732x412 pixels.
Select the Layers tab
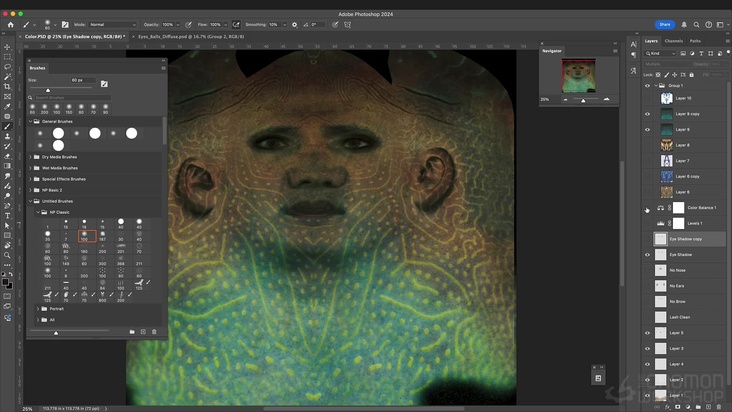coord(651,41)
